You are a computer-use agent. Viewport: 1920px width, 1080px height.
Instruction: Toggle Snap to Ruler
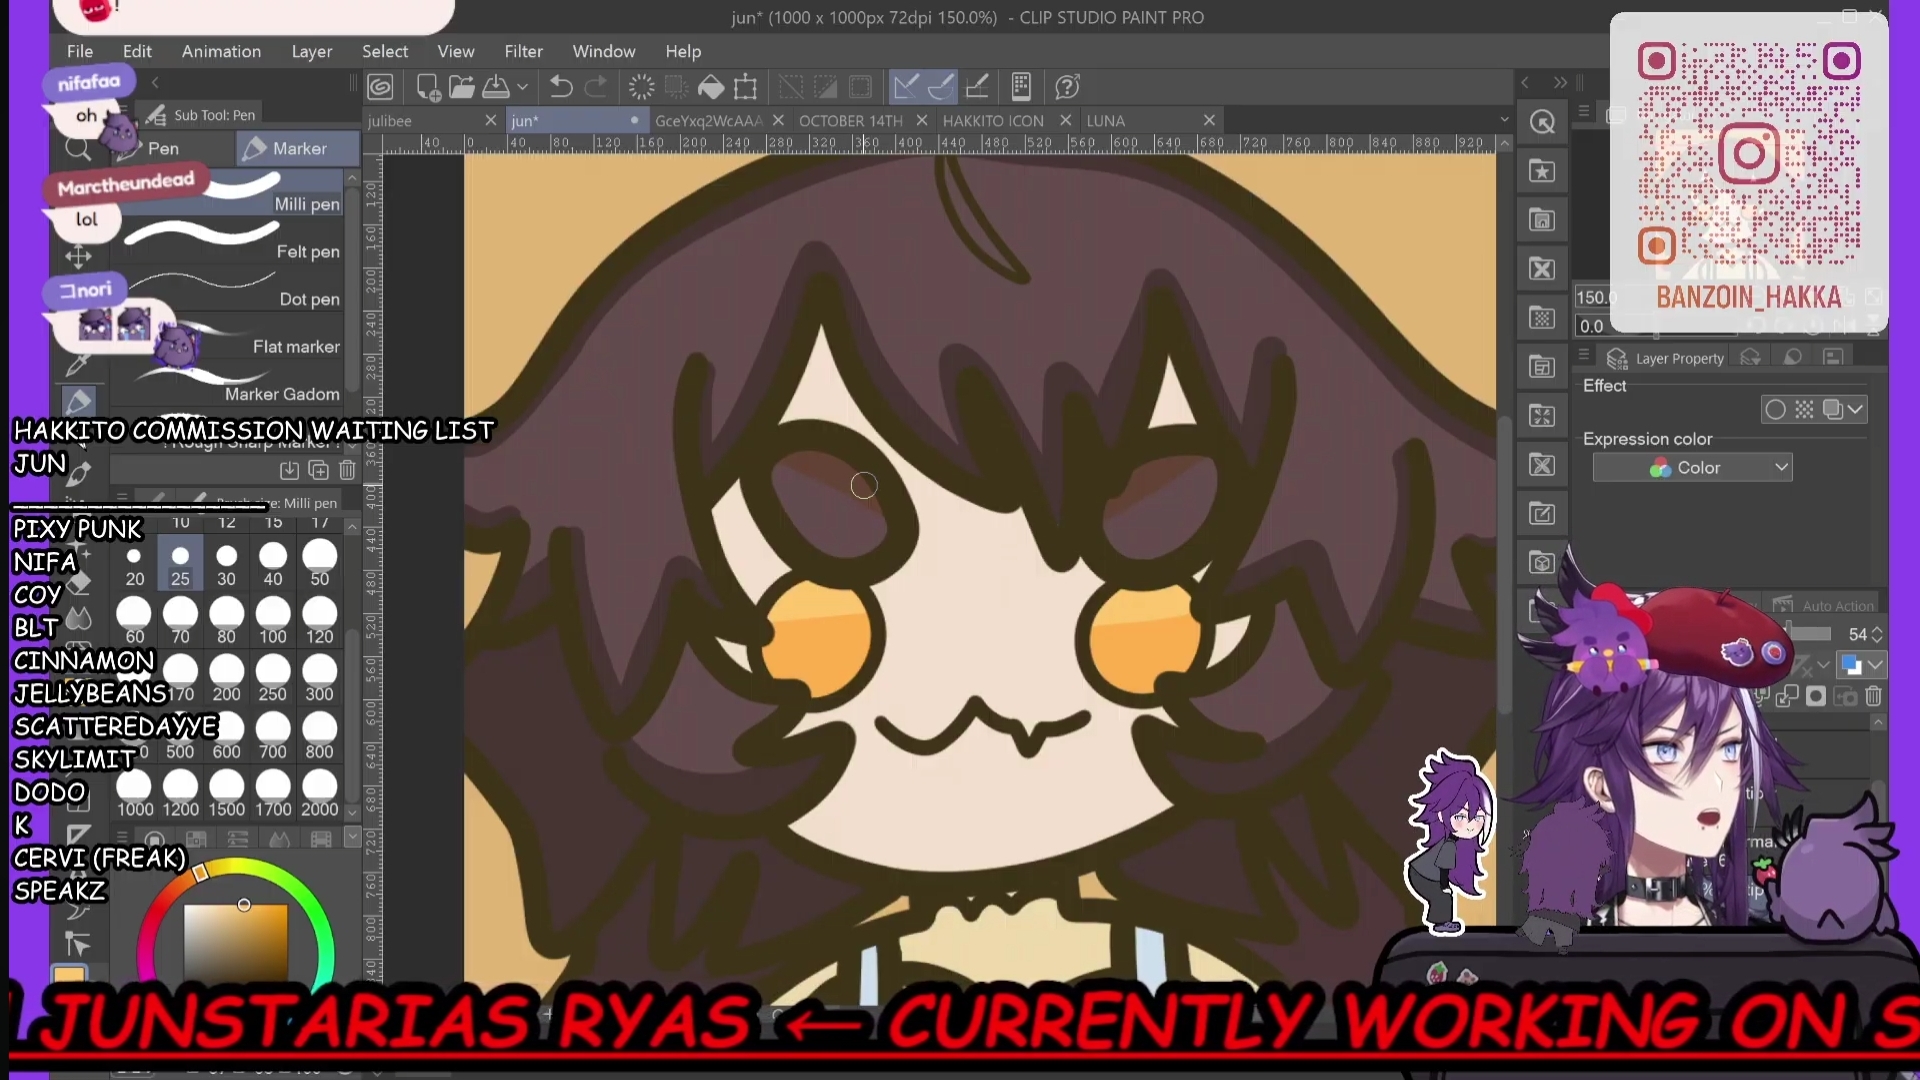click(906, 87)
